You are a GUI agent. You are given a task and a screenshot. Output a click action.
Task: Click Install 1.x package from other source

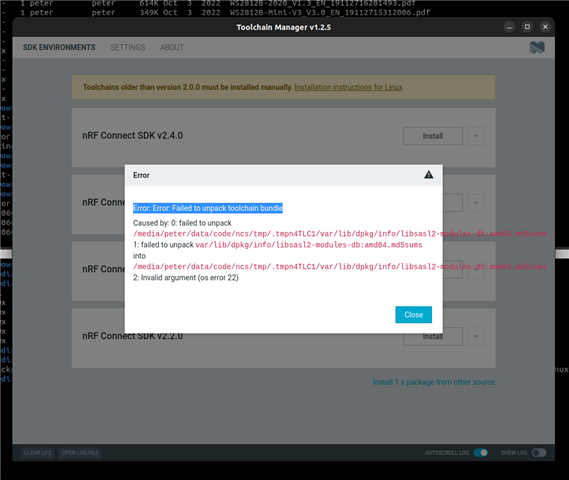coord(434,382)
